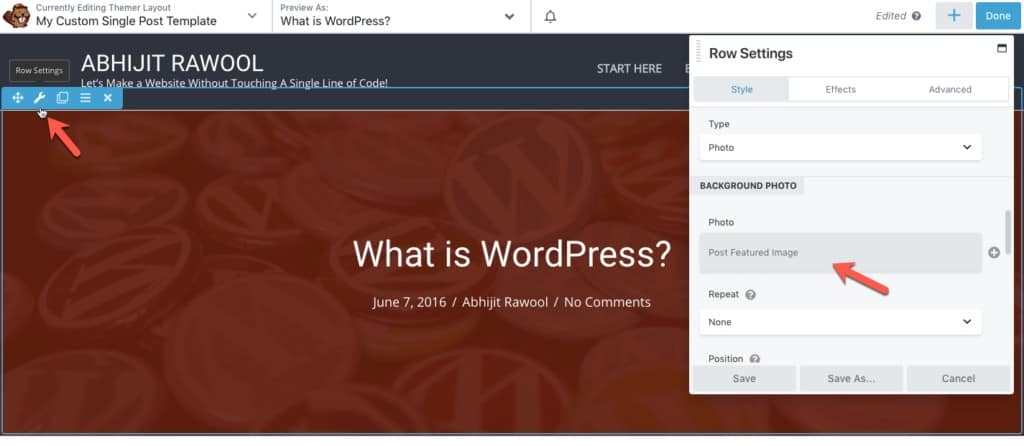Click the Row Settings panel scrollbar

[1008, 232]
